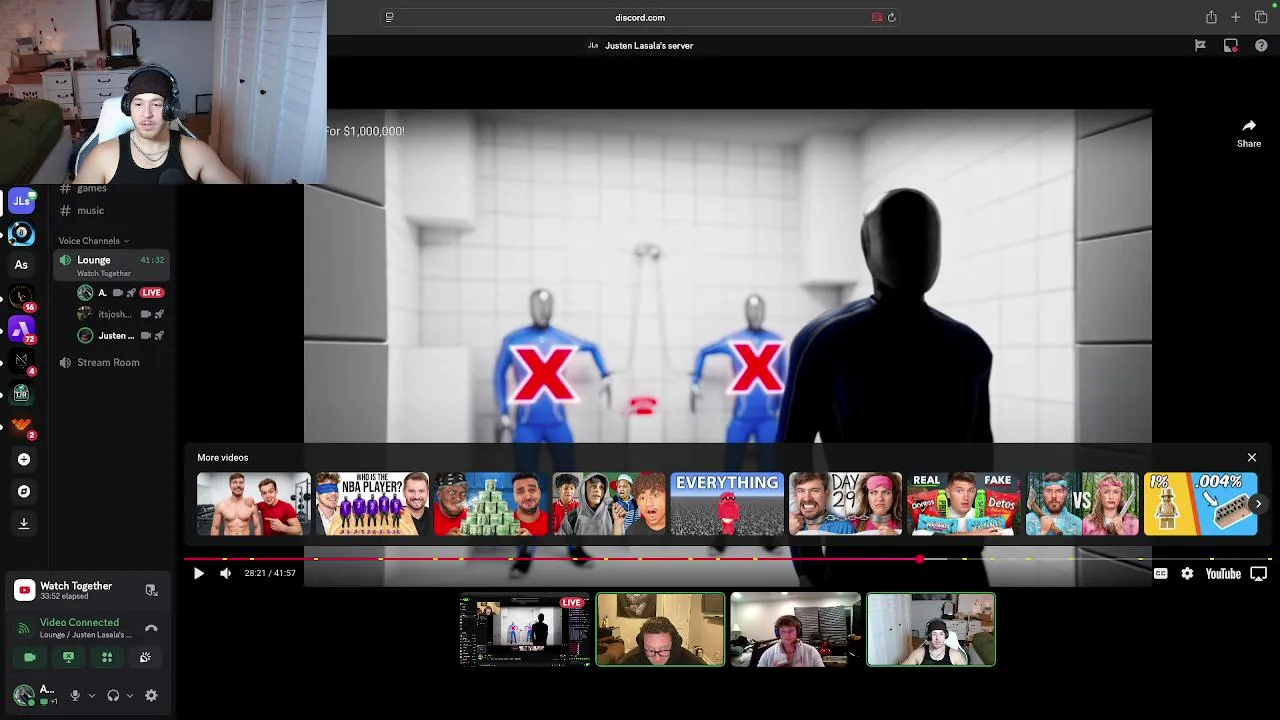Image resolution: width=1280 pixels, height=720 pixels.
Task: Open connection signal details icon
Action: tap(24, 628)
